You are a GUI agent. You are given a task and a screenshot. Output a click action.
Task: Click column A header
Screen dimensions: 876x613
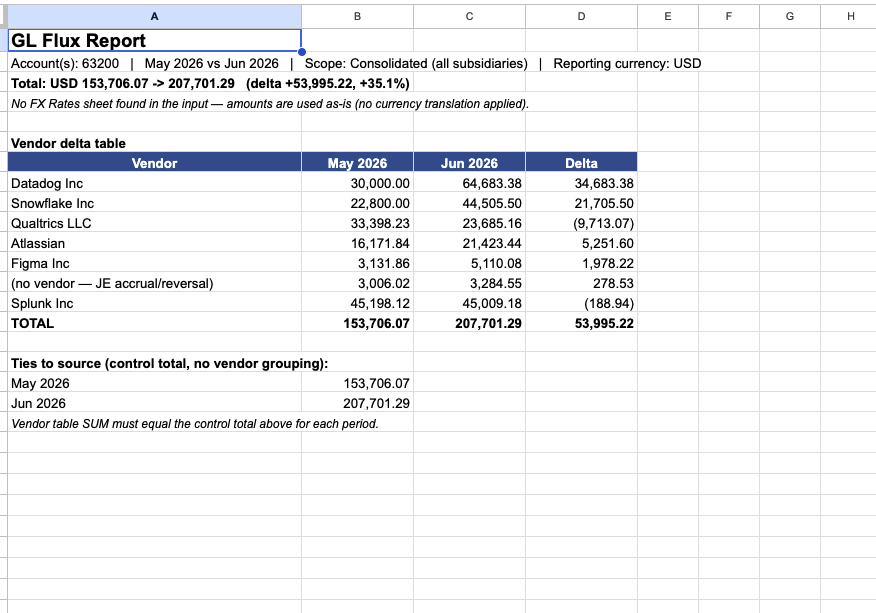click(155, 16)
